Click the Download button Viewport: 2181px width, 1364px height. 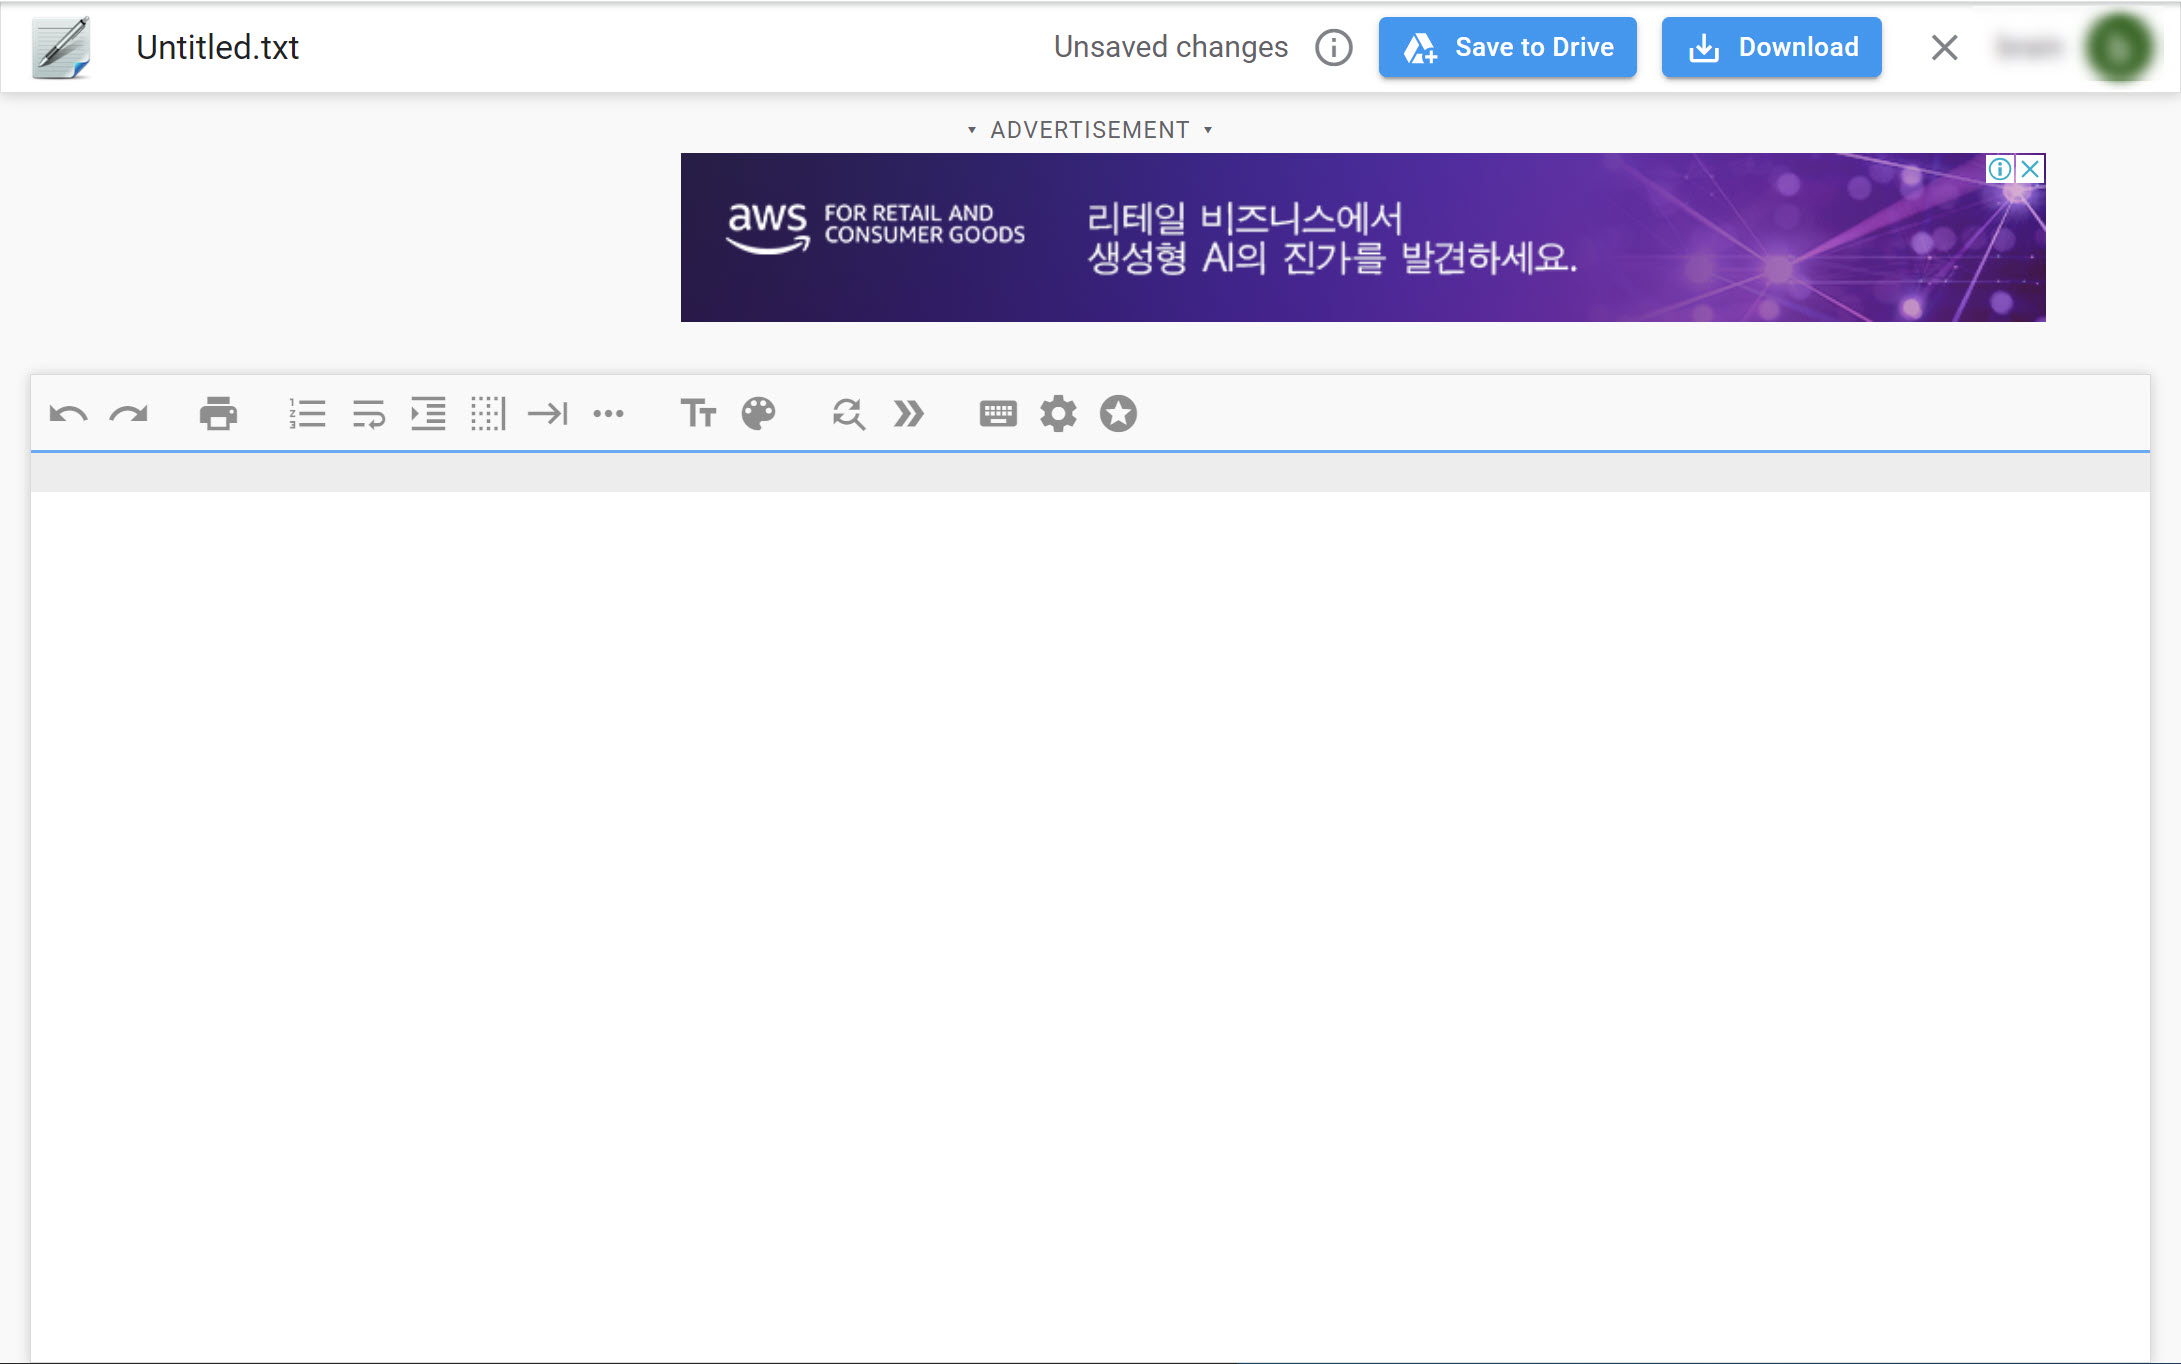coord(1771,47)
